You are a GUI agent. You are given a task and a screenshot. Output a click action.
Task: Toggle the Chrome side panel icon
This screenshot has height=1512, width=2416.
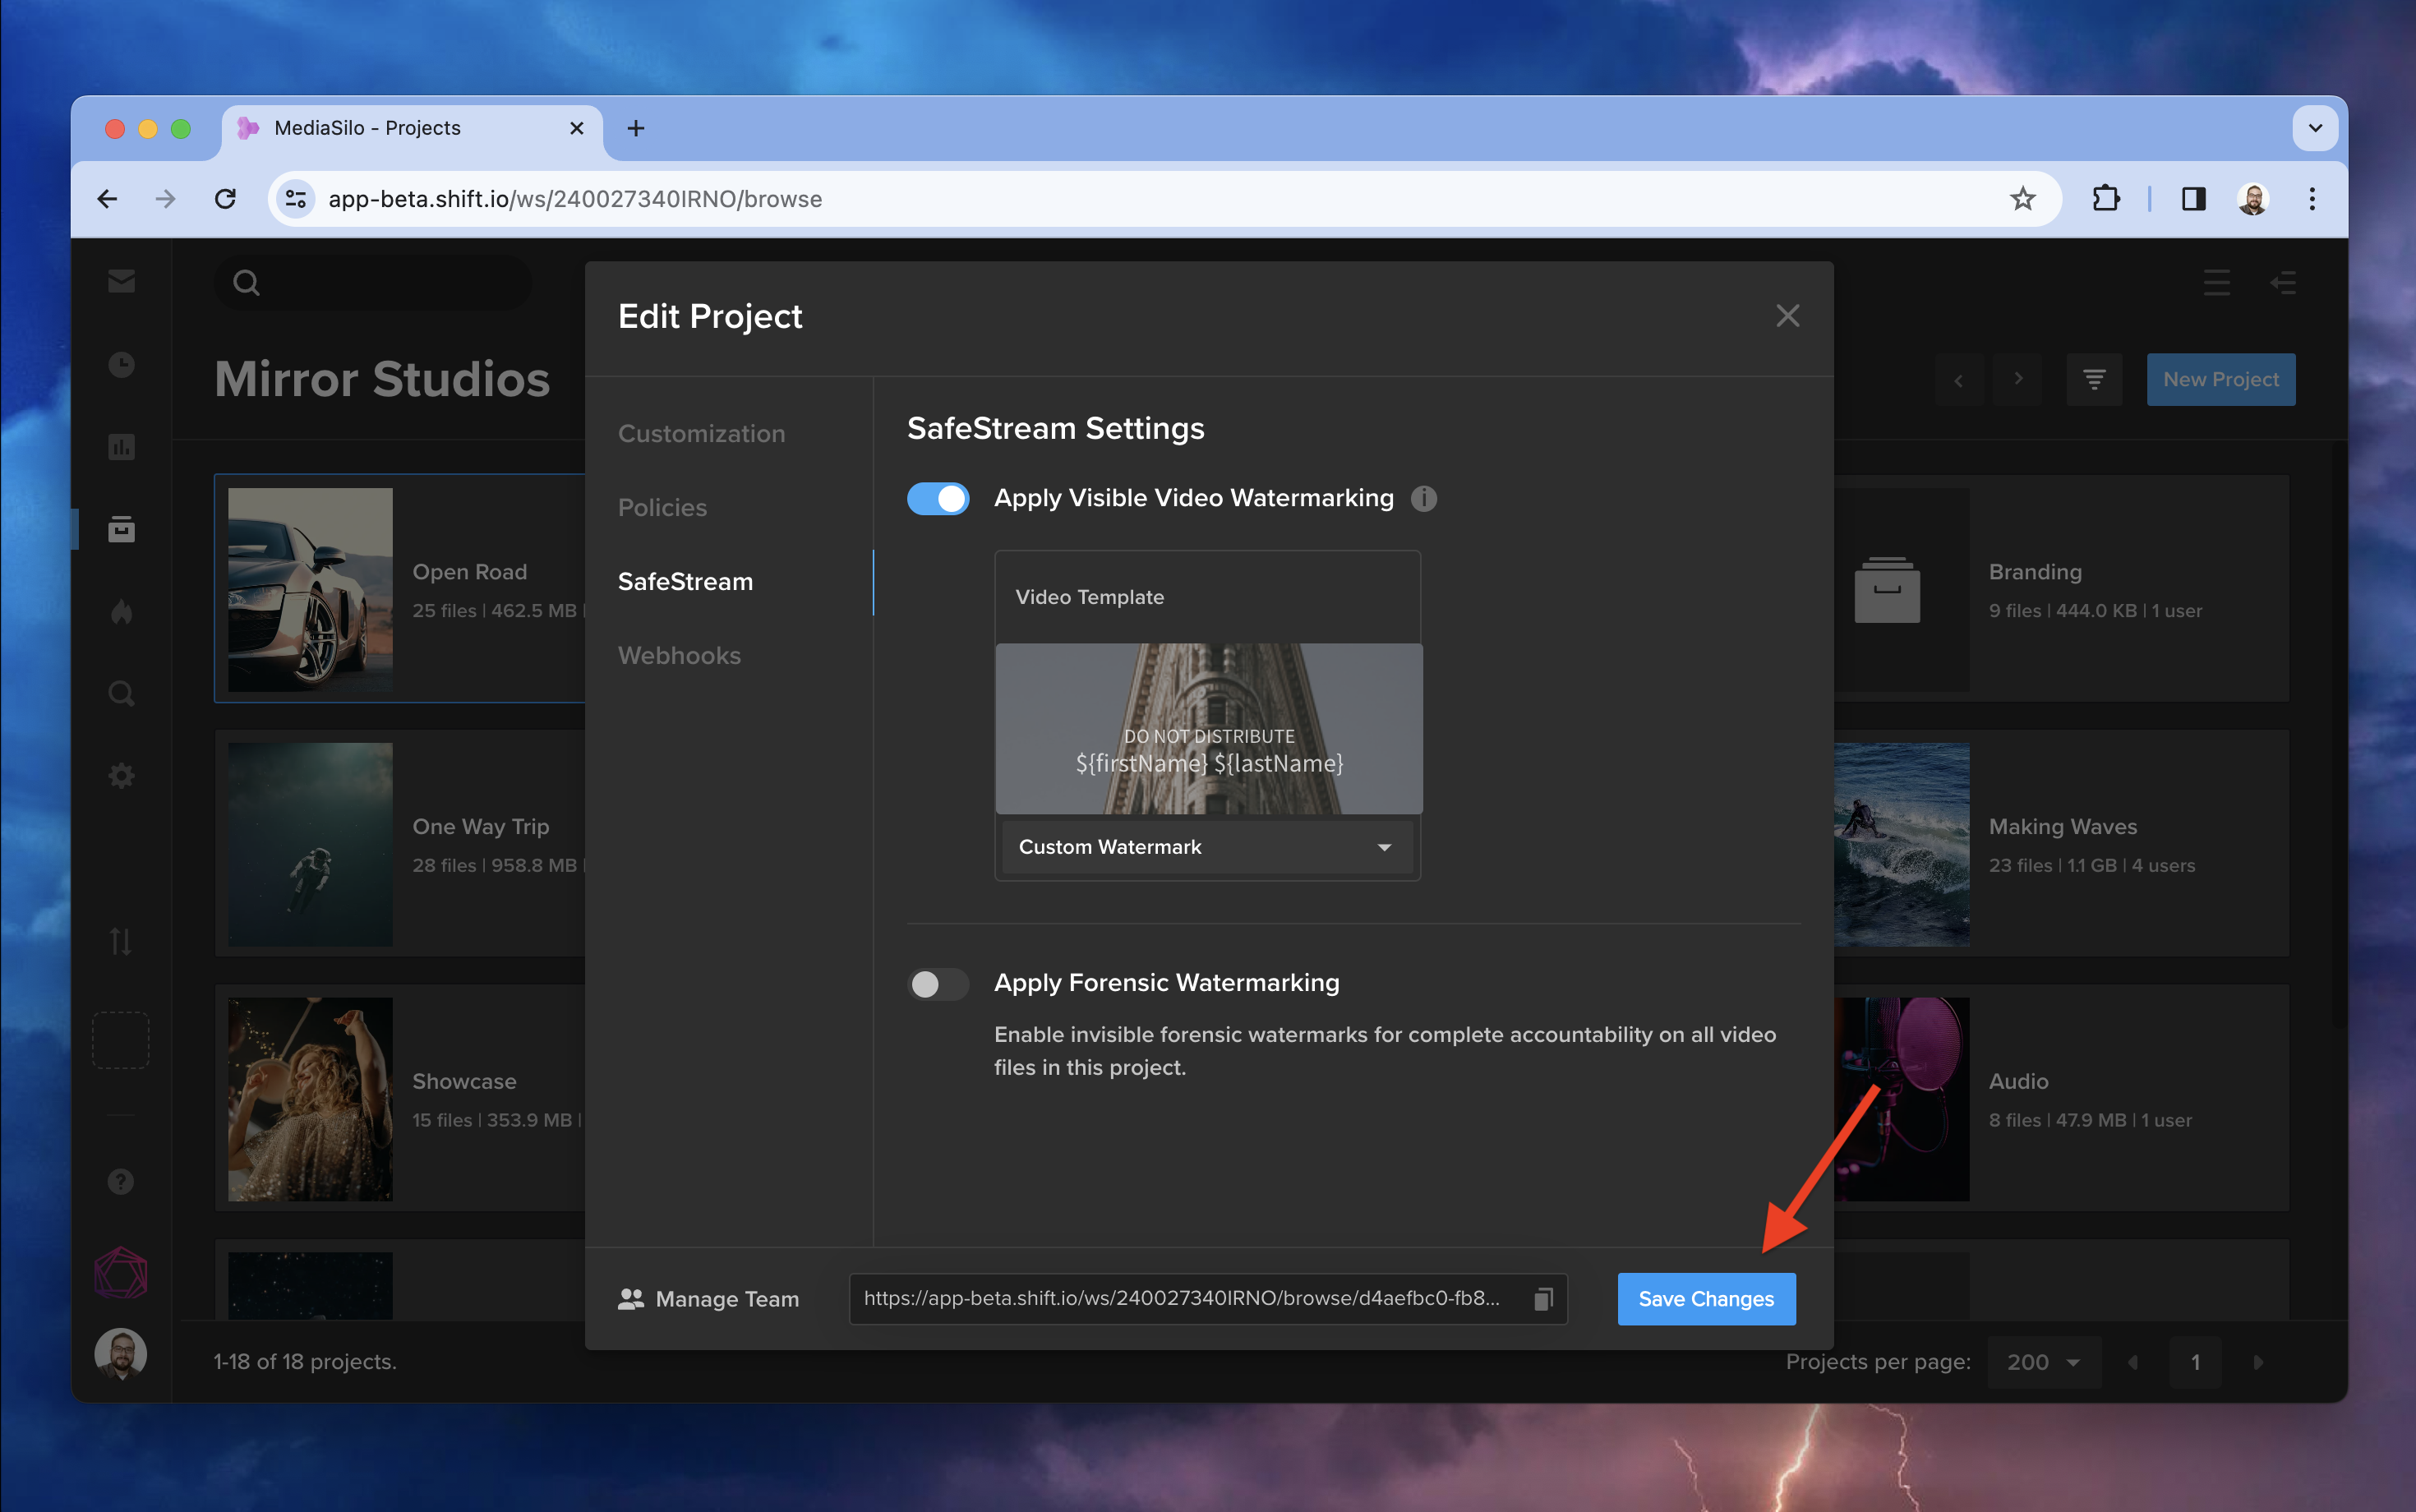tap(2193, 199)
